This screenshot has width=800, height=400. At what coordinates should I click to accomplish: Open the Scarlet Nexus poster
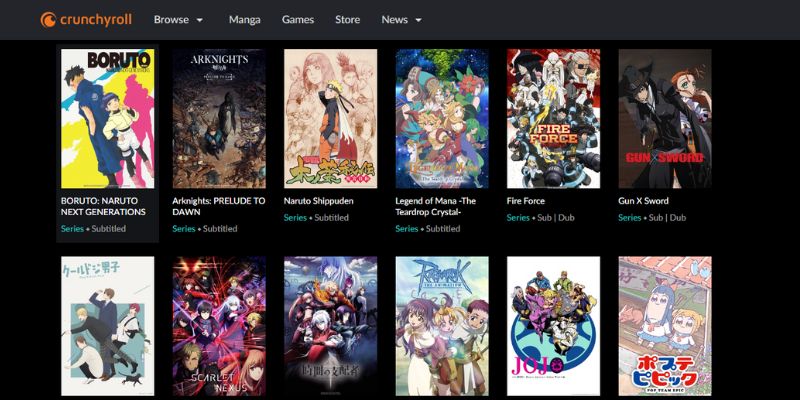click(x=219, y=327)
